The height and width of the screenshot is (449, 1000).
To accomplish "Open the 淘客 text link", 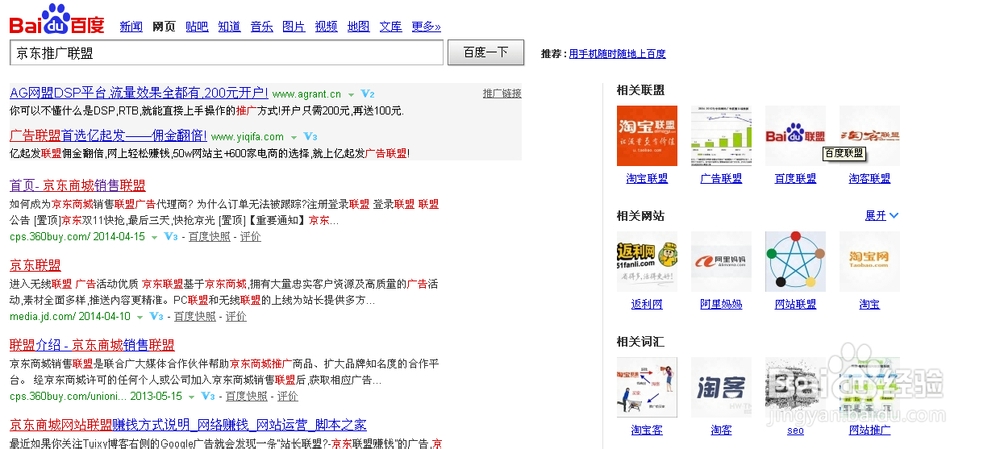I will (721, 431).
